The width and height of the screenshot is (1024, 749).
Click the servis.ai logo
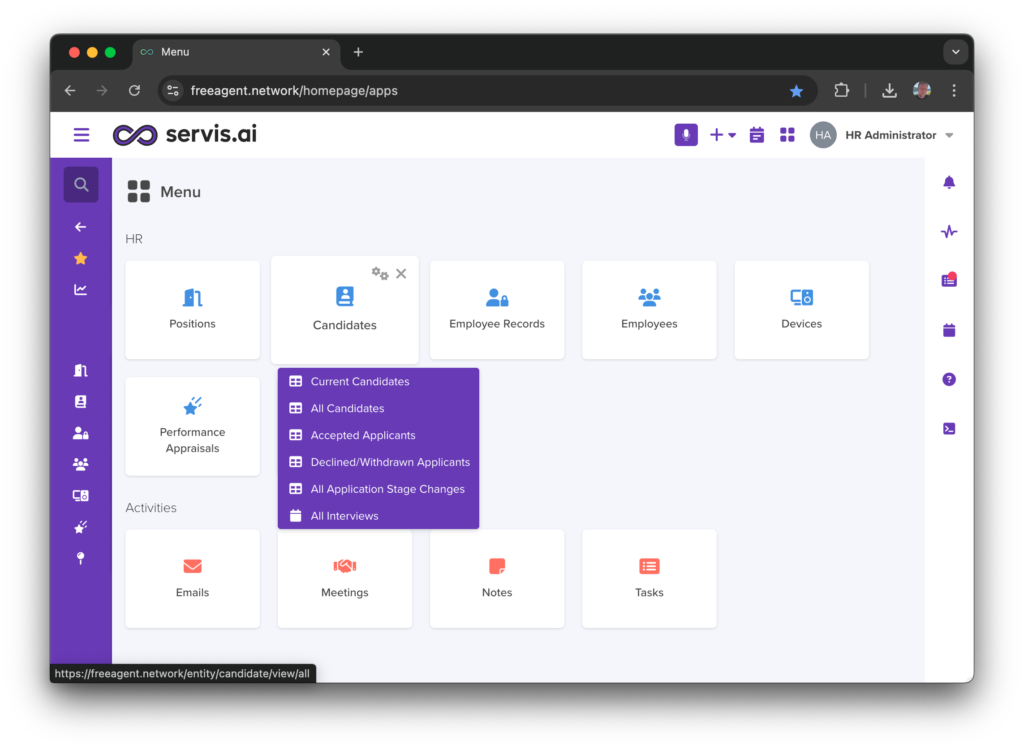(x=185, y=135)
